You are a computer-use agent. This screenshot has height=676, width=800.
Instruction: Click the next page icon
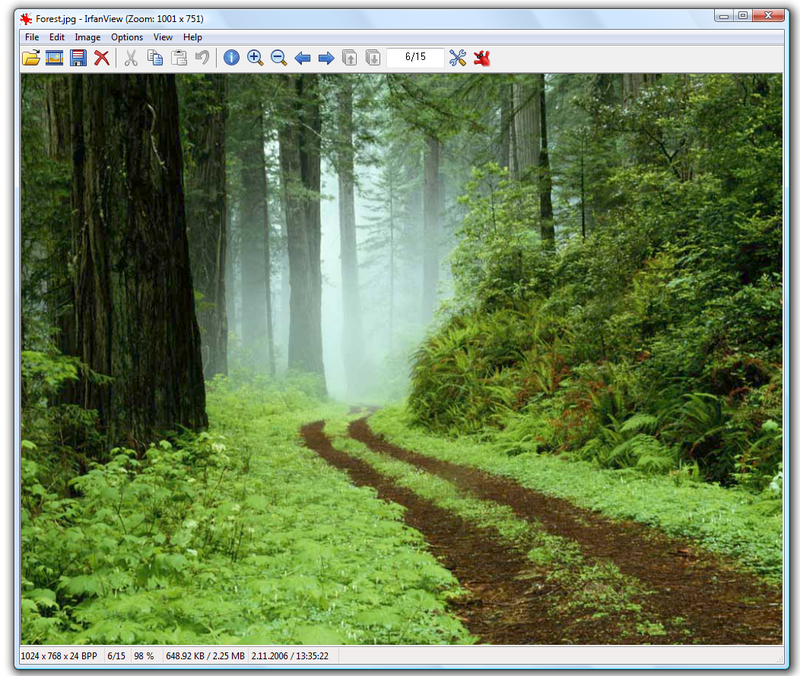coord(373,58)
